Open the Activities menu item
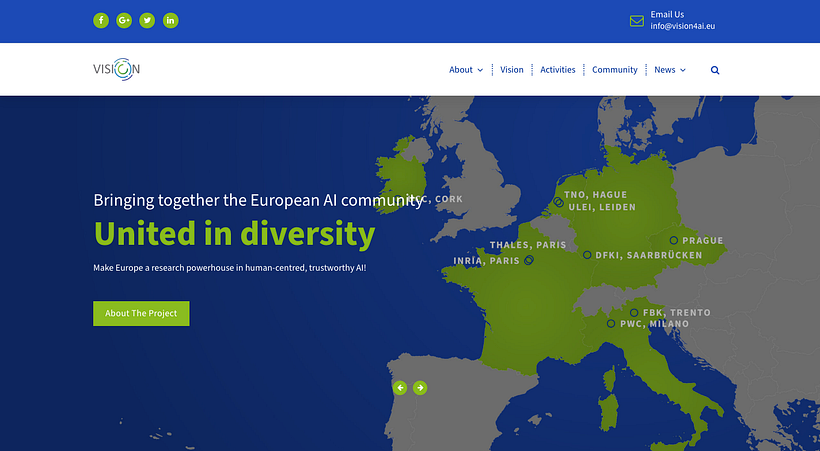Image resolution: width=820 pixels, height=451 pixels. click(557, 70)
